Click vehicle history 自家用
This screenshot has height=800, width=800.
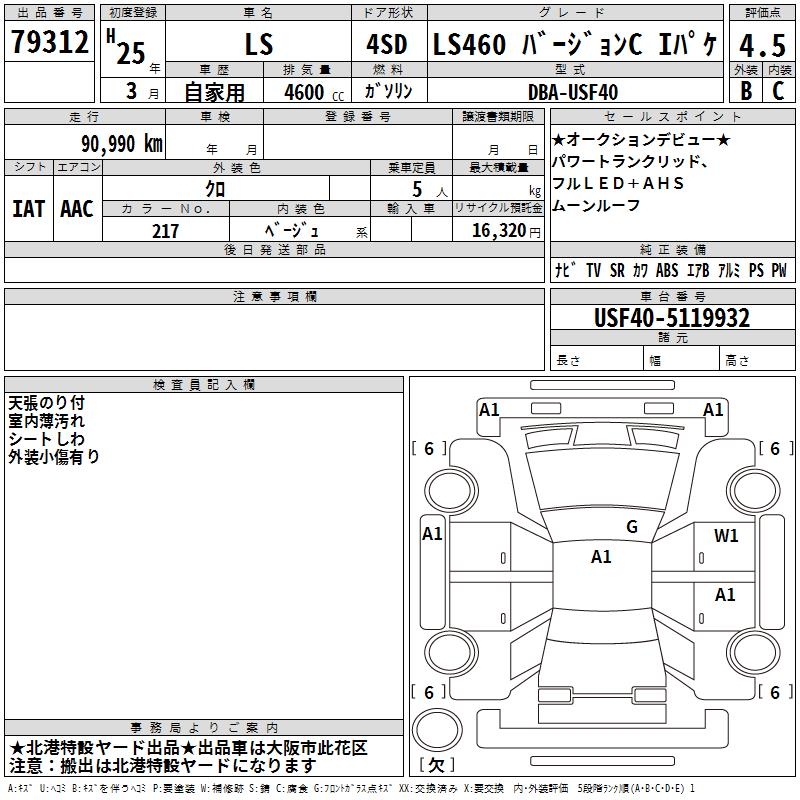pyautogui.click(x=214, y=92)
